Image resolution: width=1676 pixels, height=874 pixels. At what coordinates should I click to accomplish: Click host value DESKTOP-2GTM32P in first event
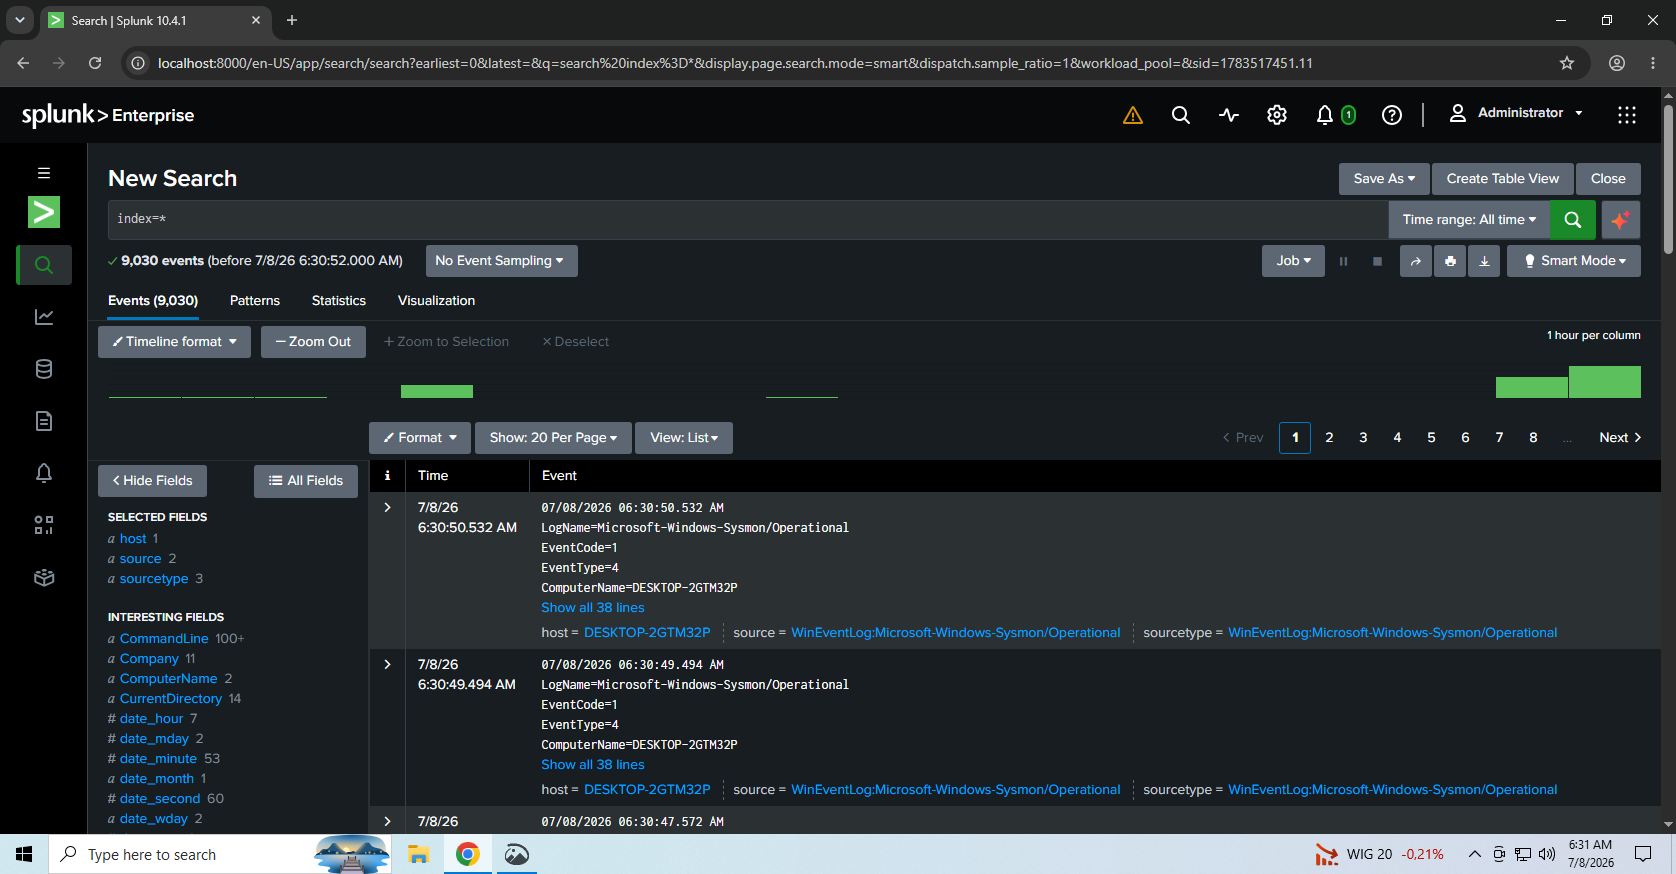click(647, 633)
